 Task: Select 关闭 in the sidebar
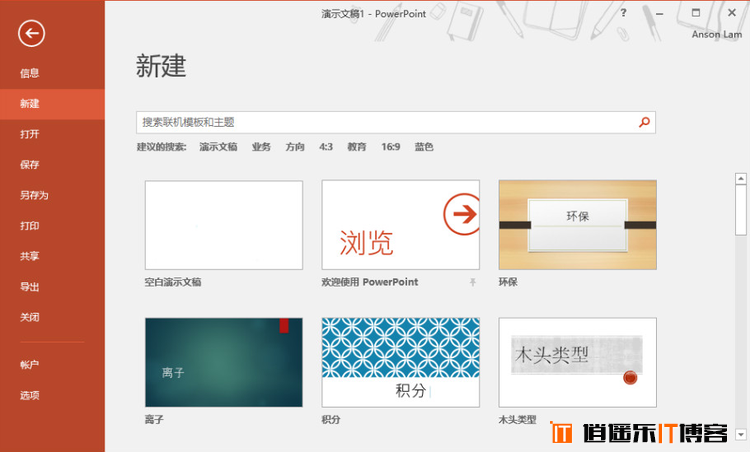[30, 317]
